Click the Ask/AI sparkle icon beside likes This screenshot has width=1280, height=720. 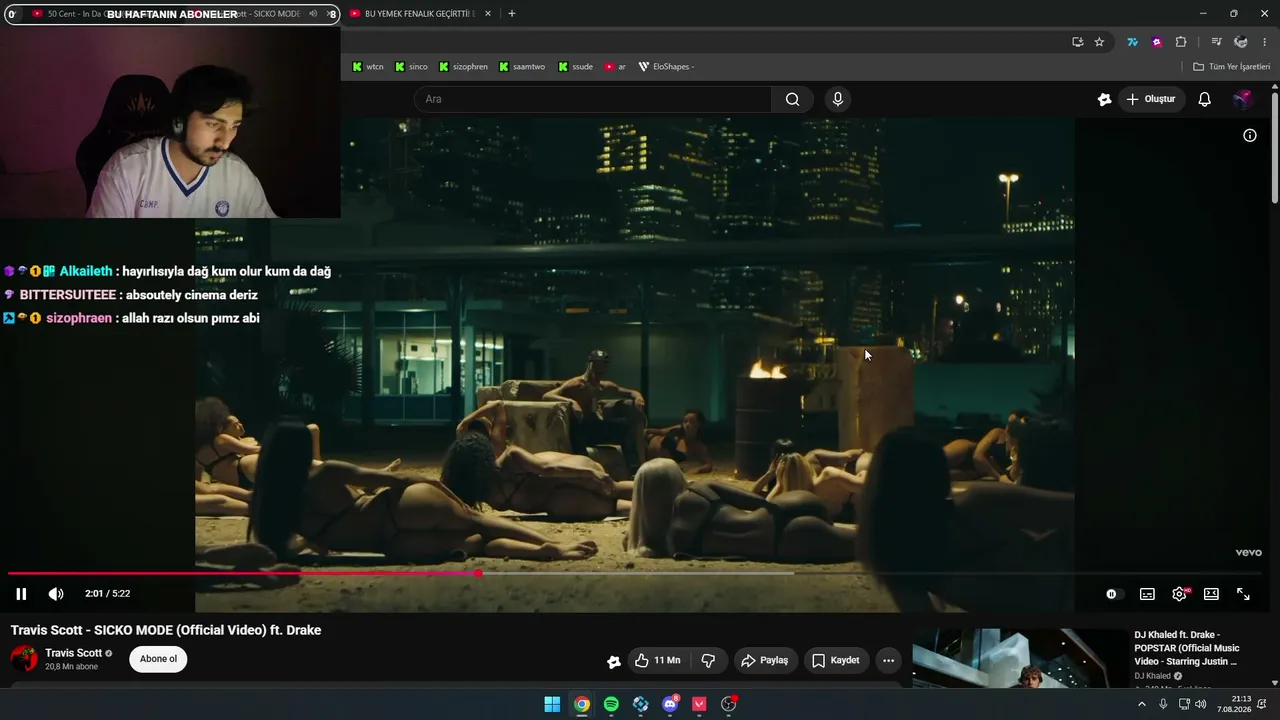(x=613, y=661)
